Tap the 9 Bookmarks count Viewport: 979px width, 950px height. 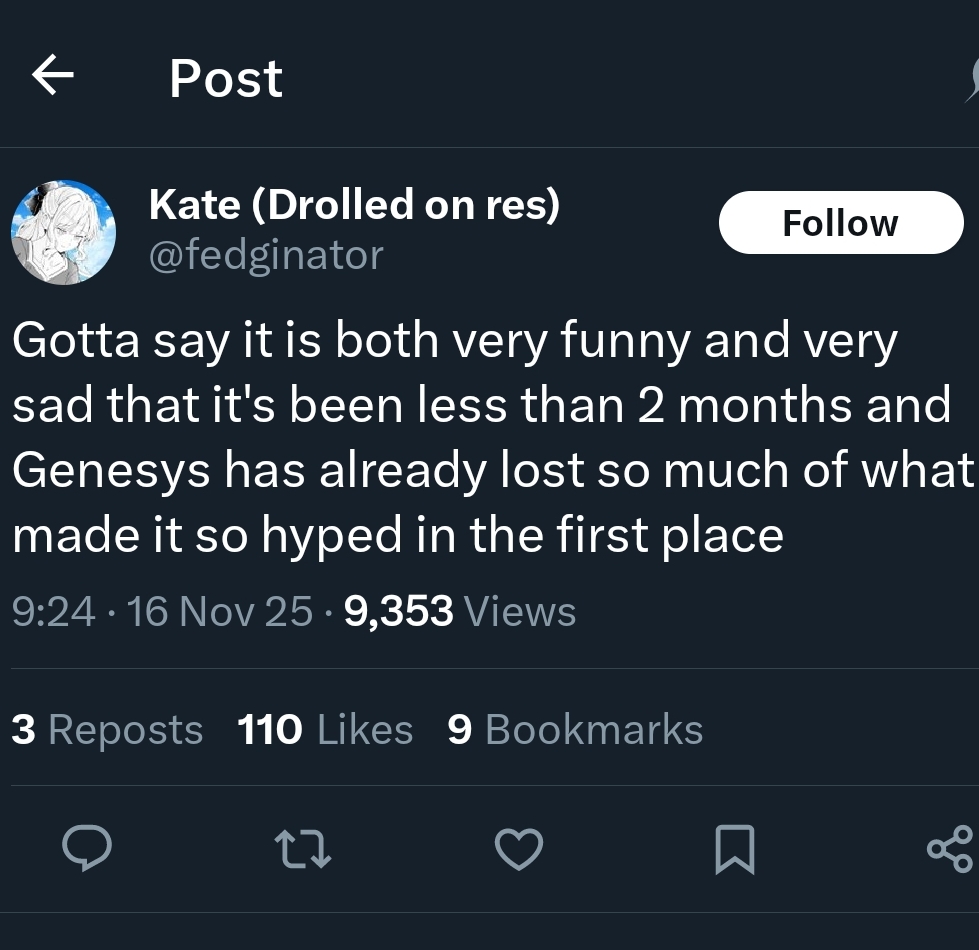click(575, 729)
